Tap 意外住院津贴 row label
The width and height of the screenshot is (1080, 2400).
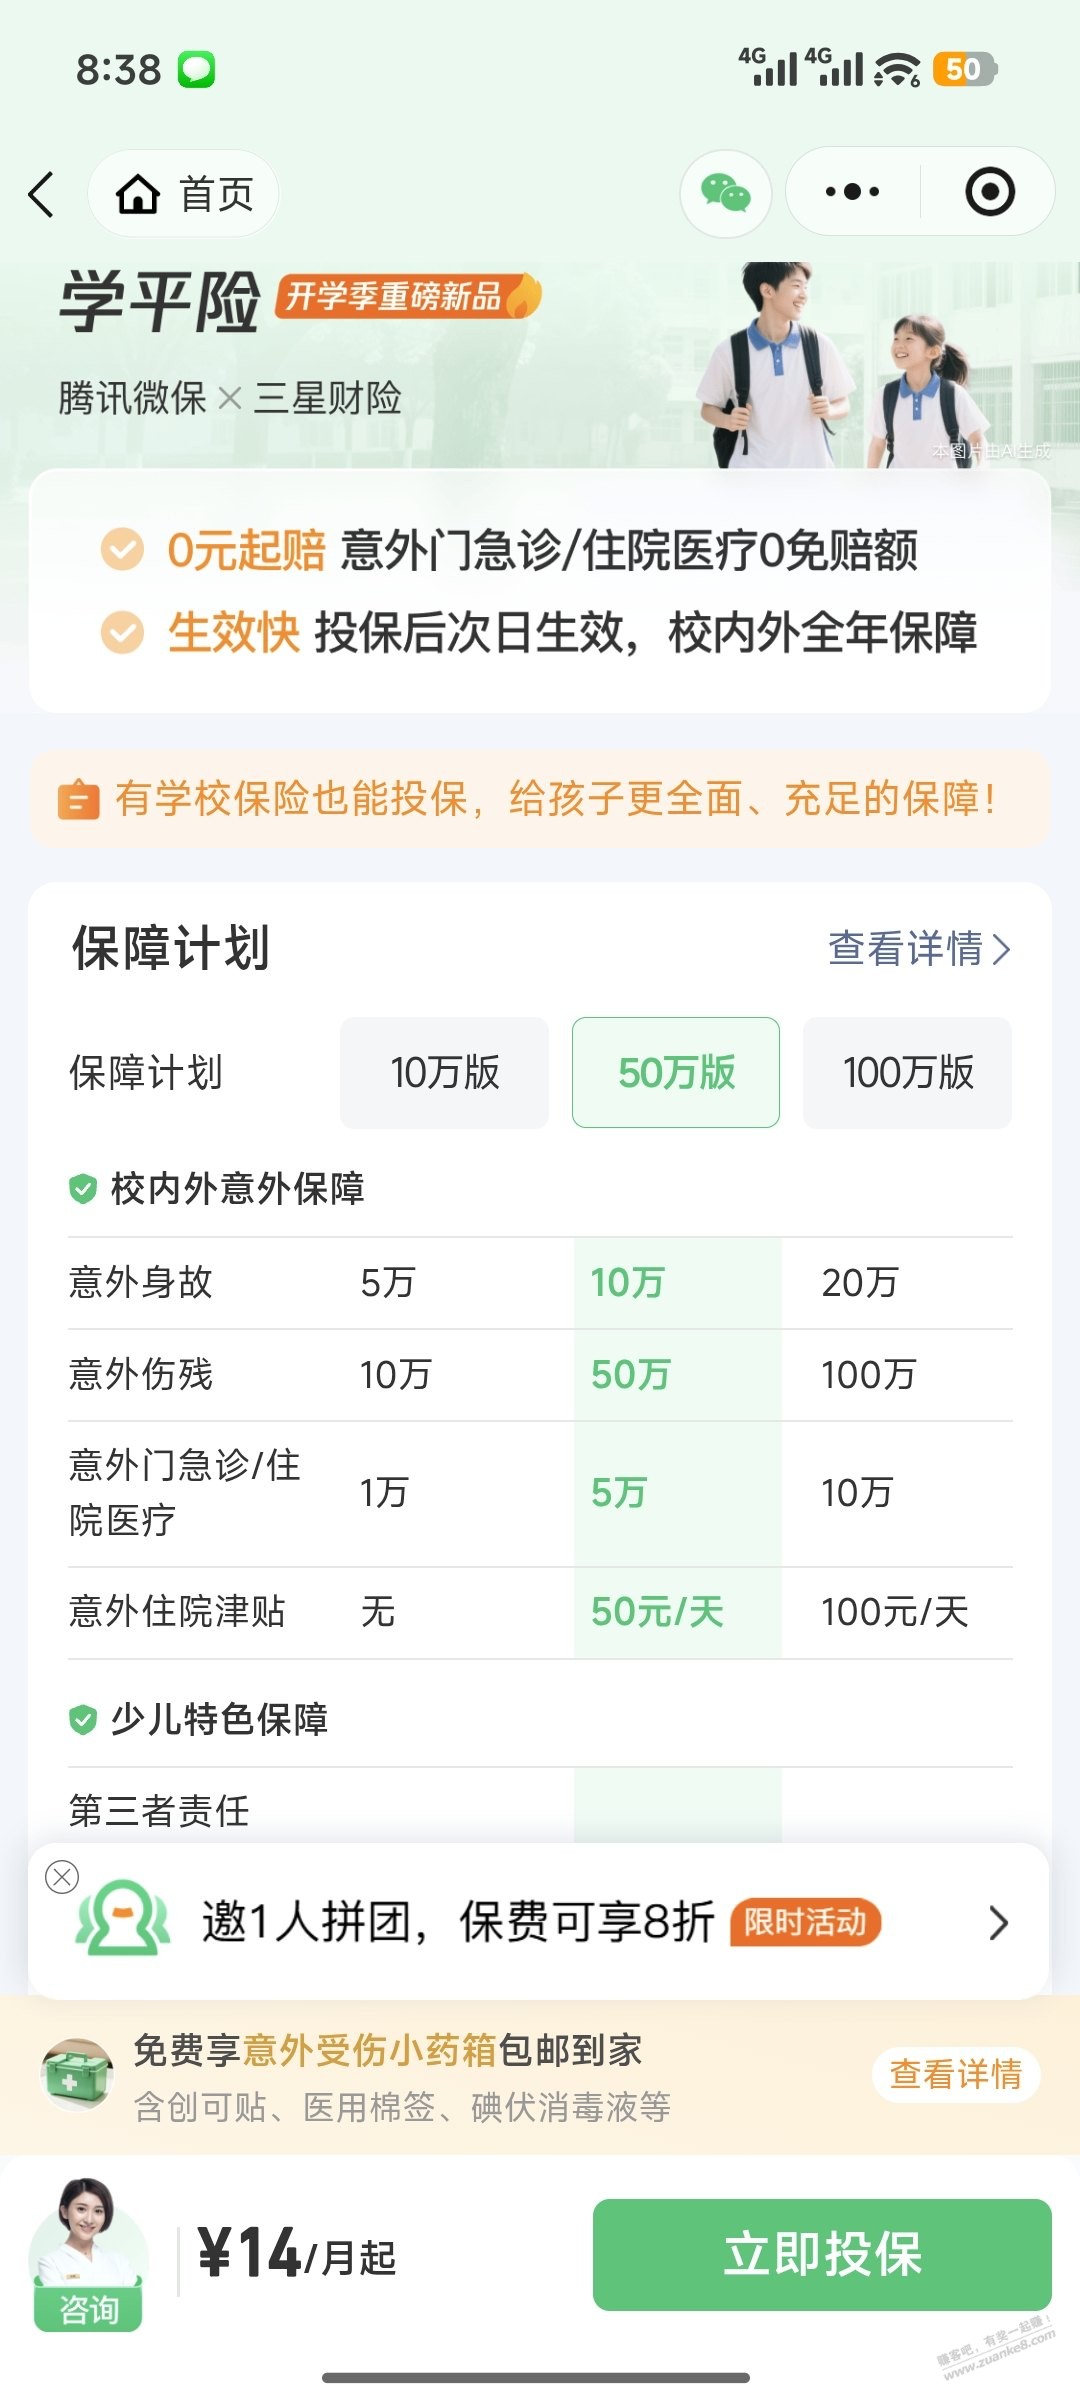point(177,1611)
